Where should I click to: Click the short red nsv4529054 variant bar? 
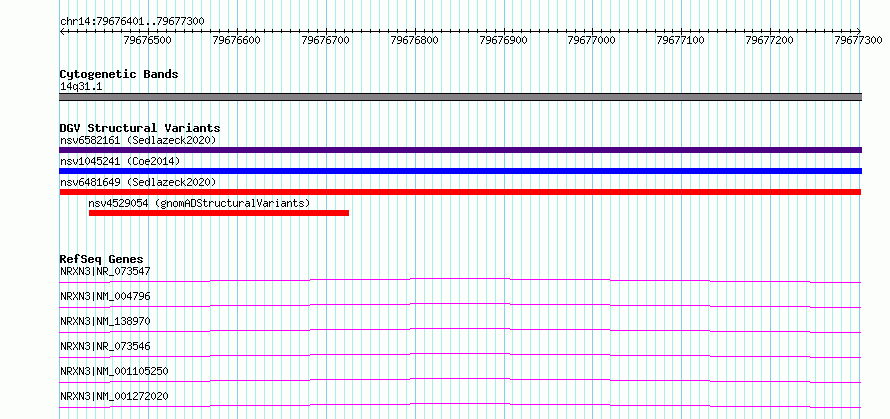click(x=219, y=213)
